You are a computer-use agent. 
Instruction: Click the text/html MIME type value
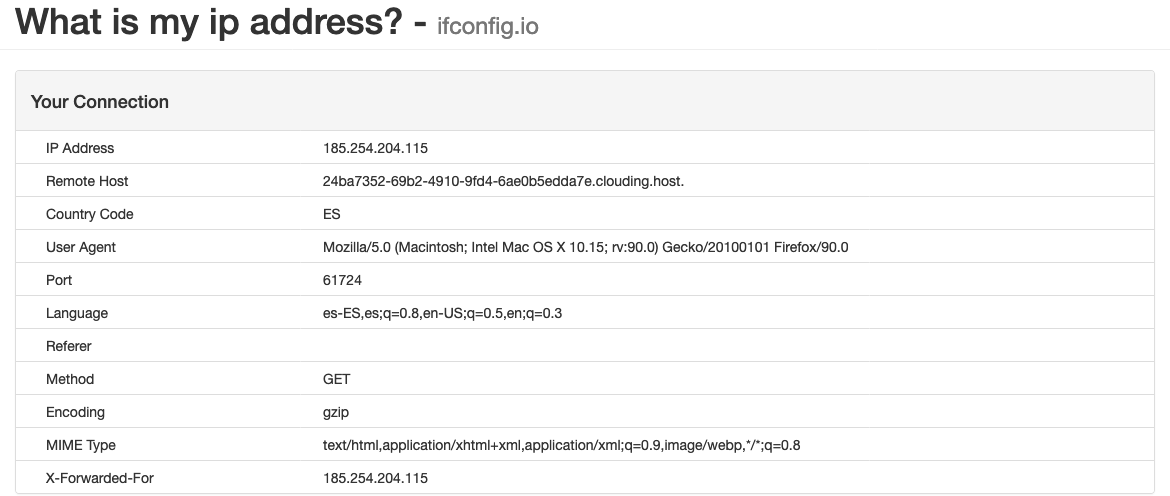[562, 445]
